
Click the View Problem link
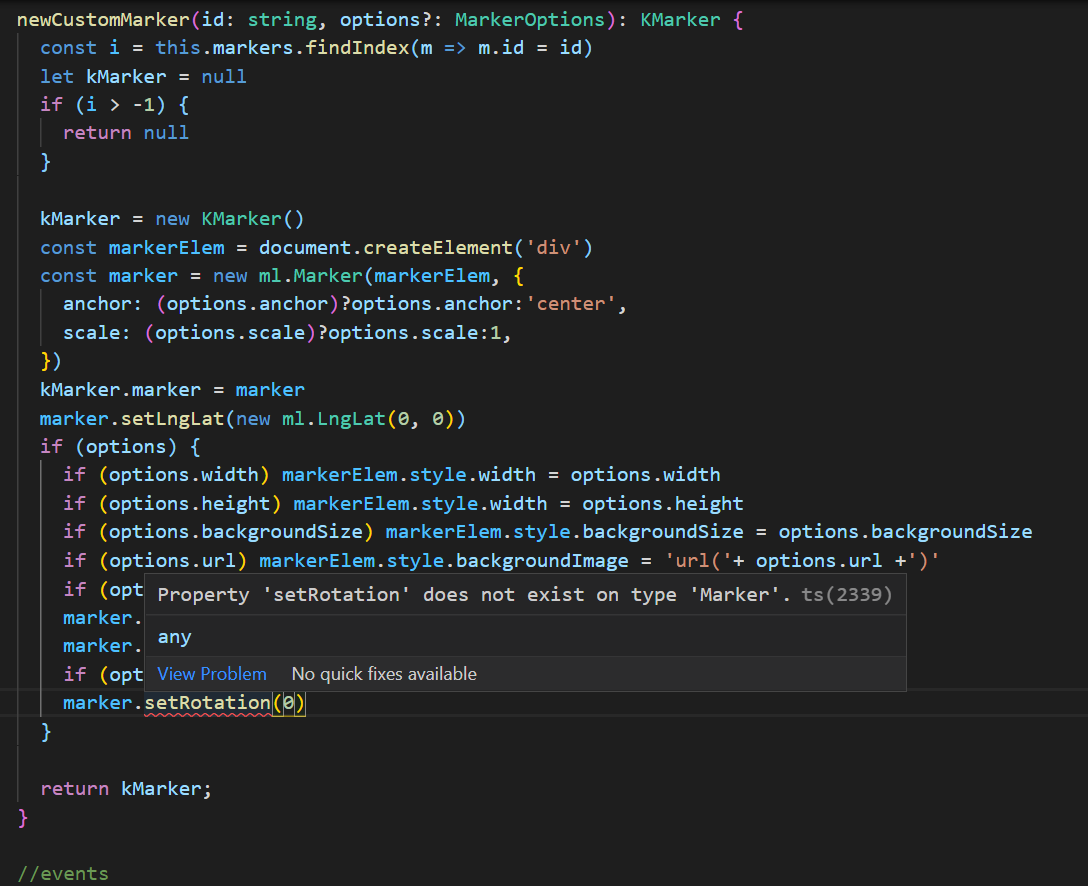(x=211, y=673)
